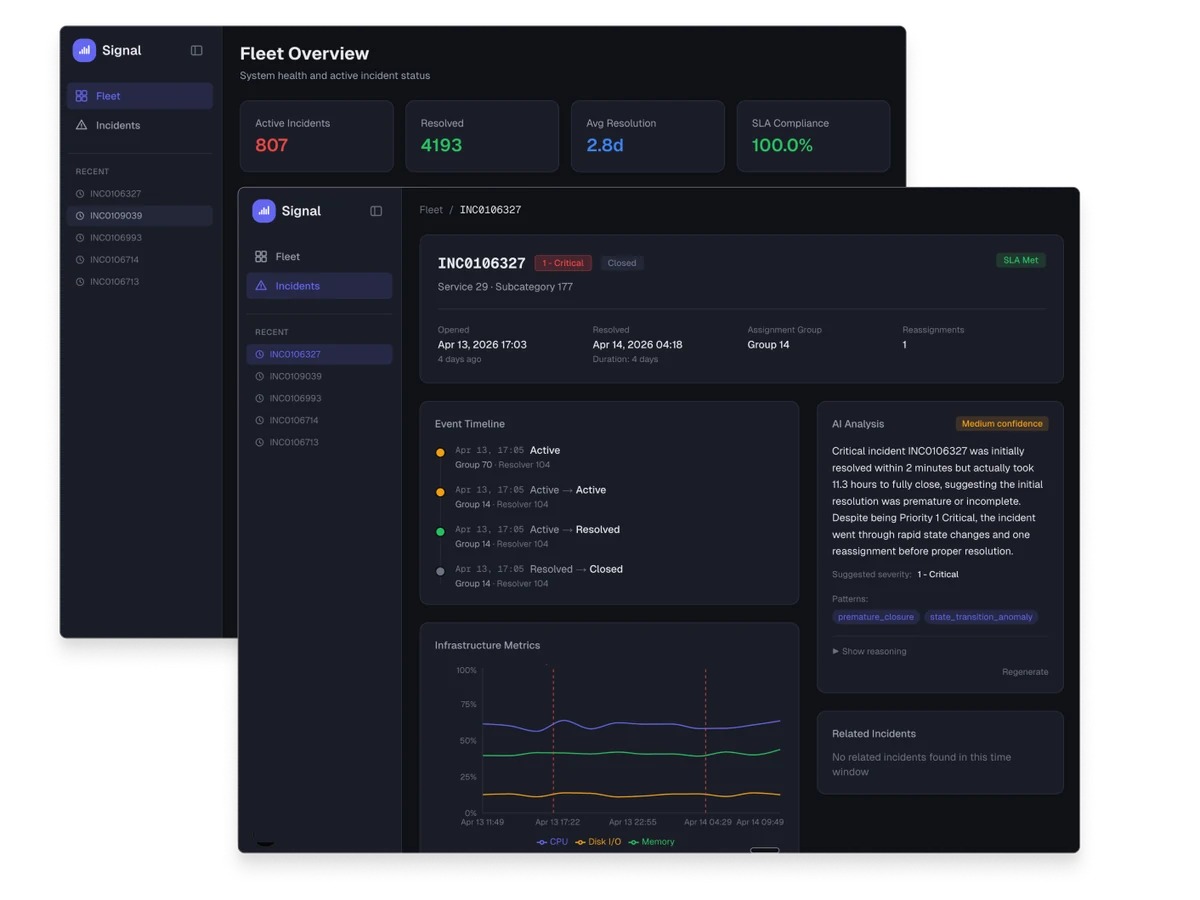Click the premature_closure pattern tag

tap(876, 617)
